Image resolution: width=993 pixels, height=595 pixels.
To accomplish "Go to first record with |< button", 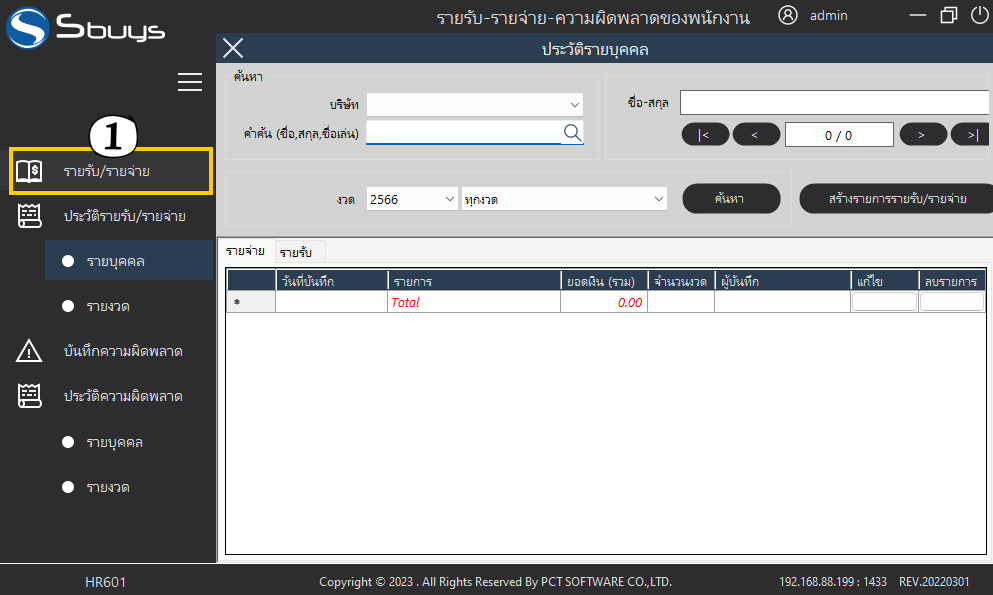I will coord(704,135).
